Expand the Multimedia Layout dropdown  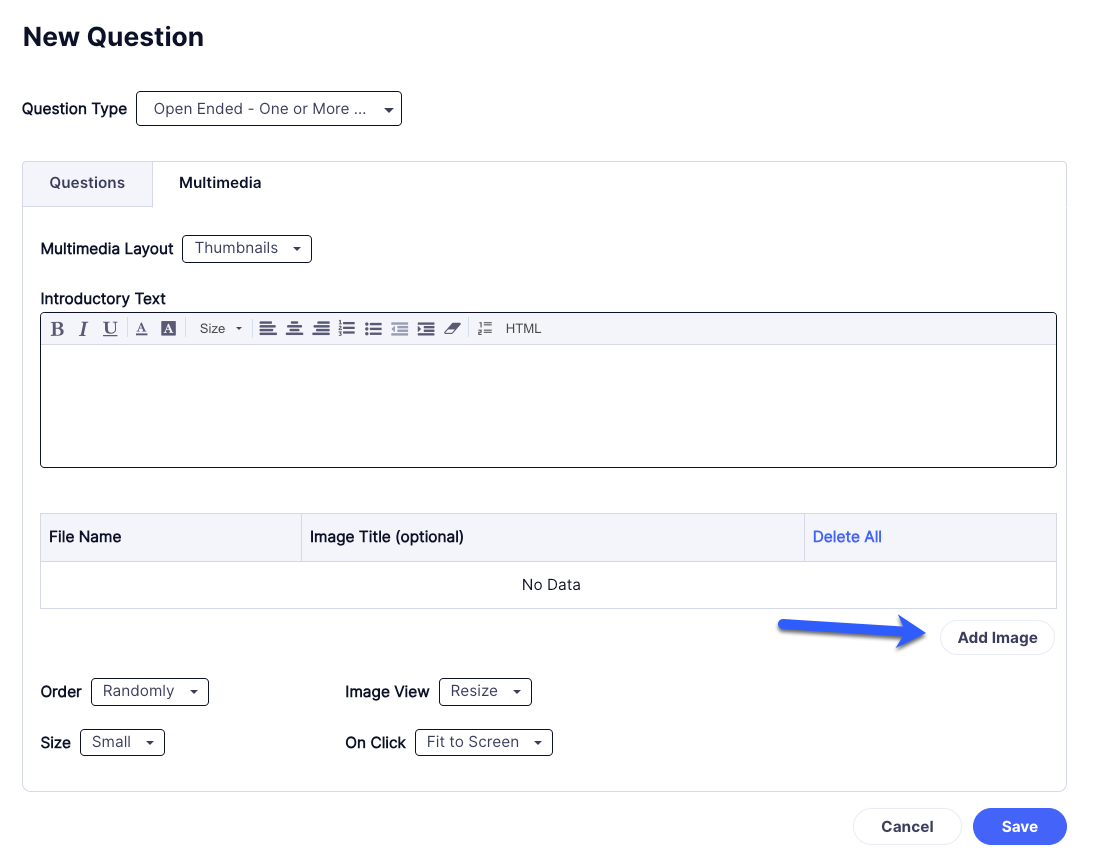(246, 249)
